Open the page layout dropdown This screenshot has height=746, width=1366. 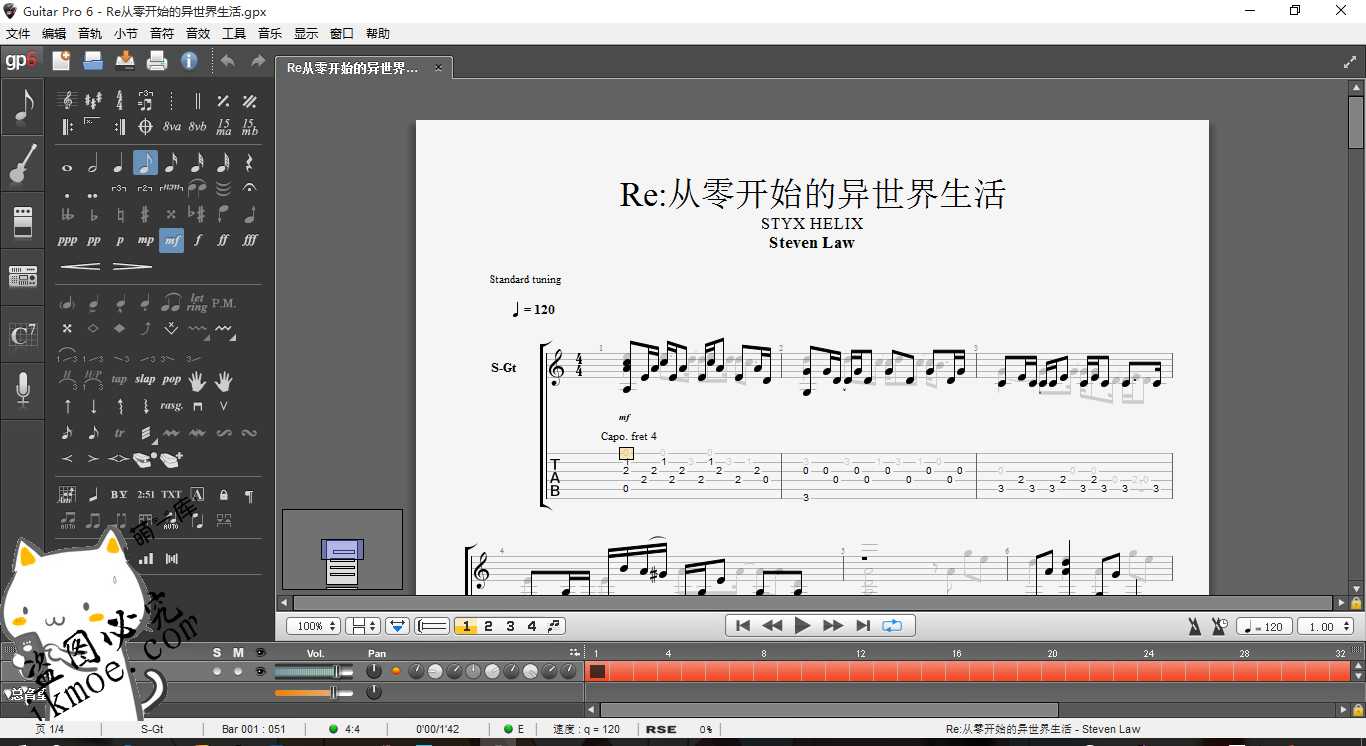point(363,626)
